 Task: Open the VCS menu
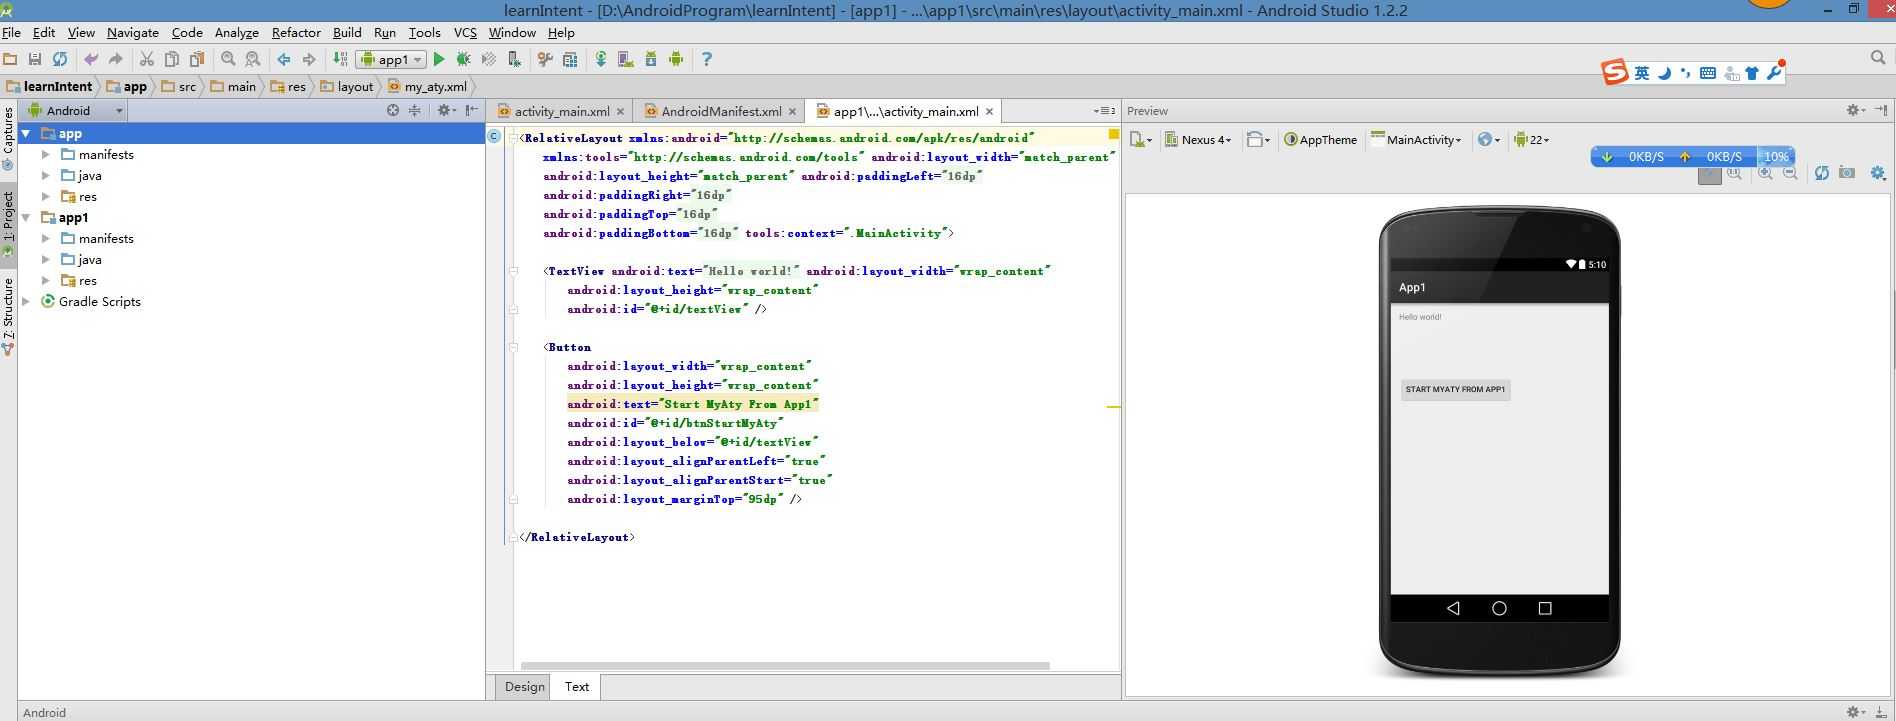pos(465,33)
